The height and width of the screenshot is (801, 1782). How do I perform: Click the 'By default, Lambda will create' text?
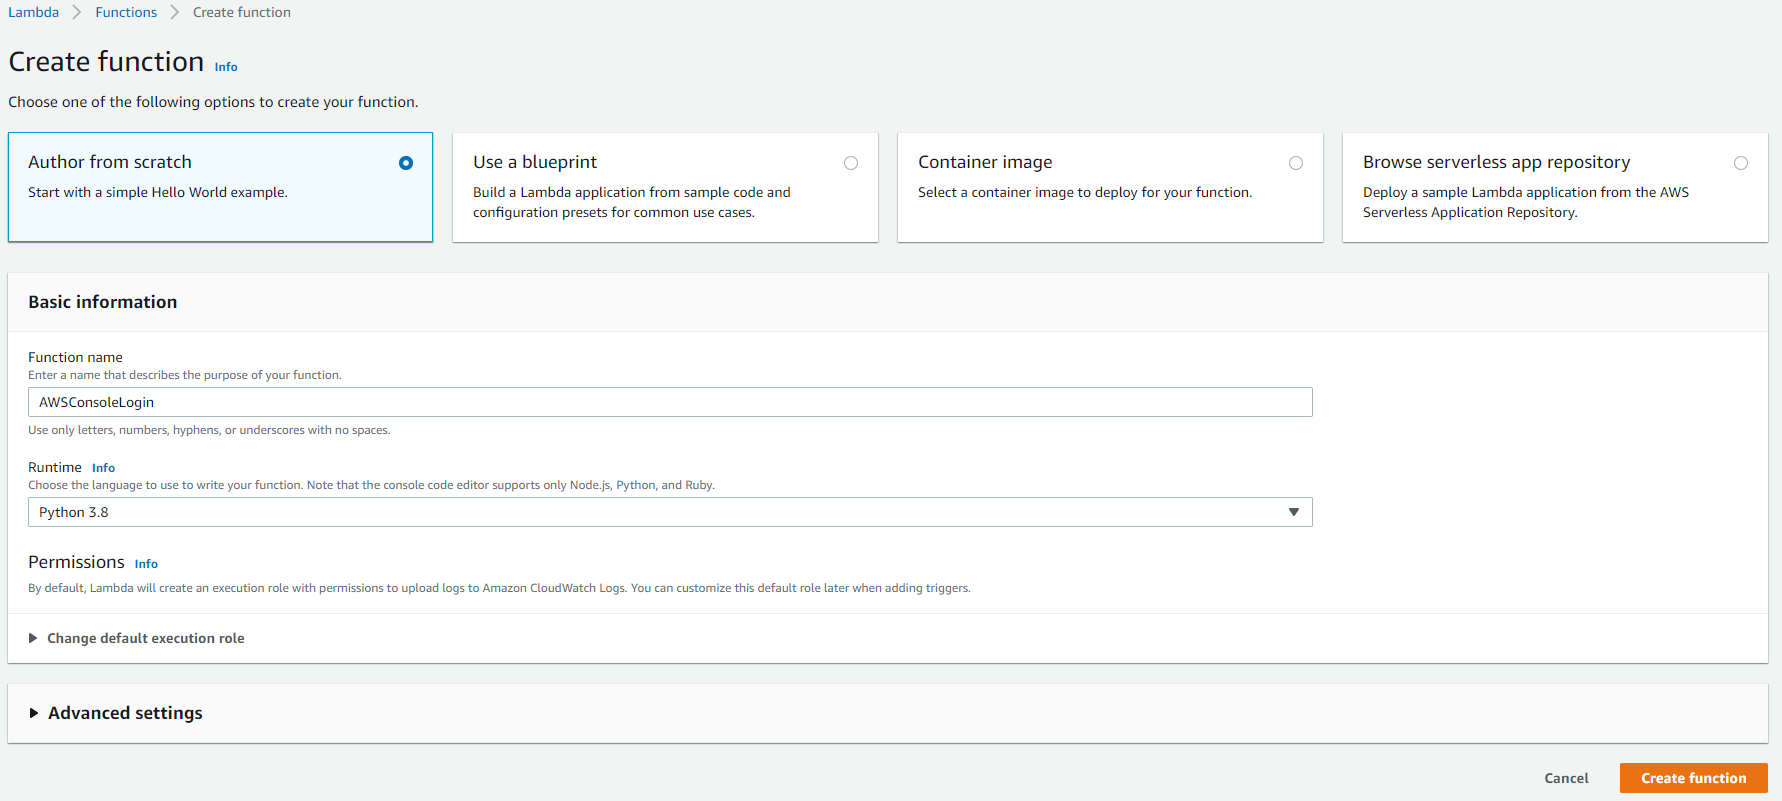click(499, 588)
